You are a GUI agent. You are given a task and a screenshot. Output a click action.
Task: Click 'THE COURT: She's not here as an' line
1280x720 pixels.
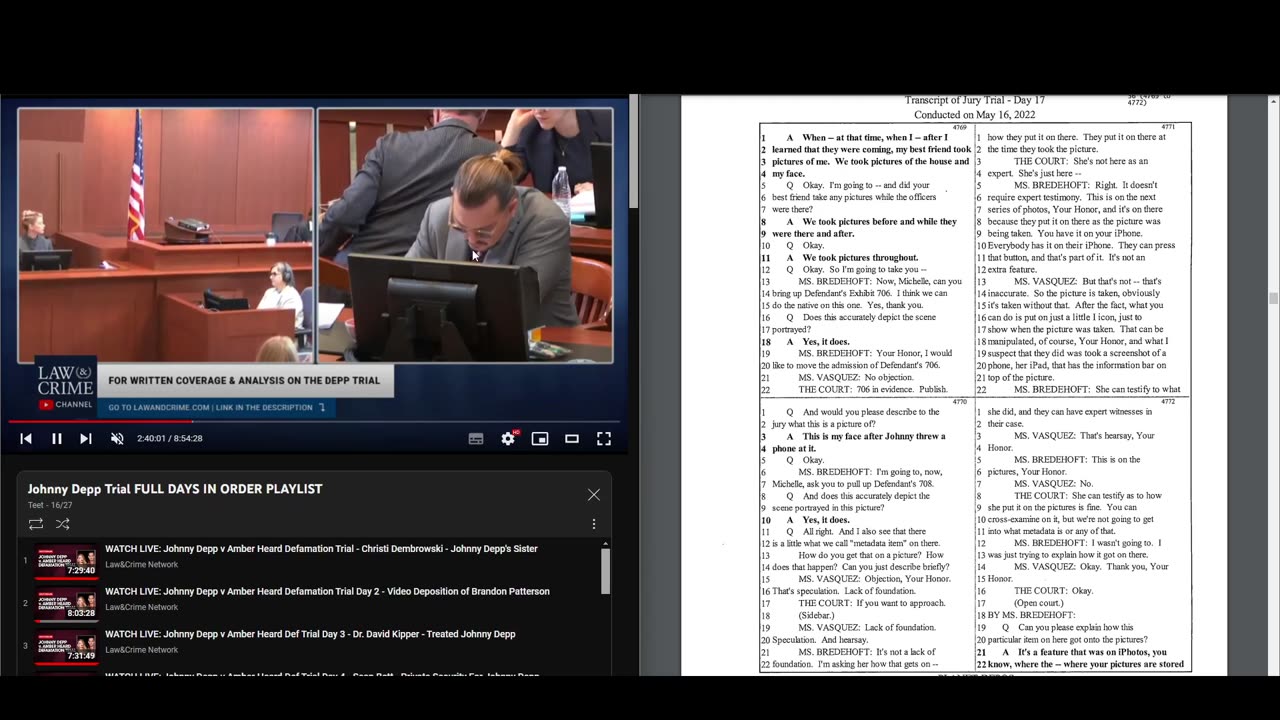coord(1081,161)
